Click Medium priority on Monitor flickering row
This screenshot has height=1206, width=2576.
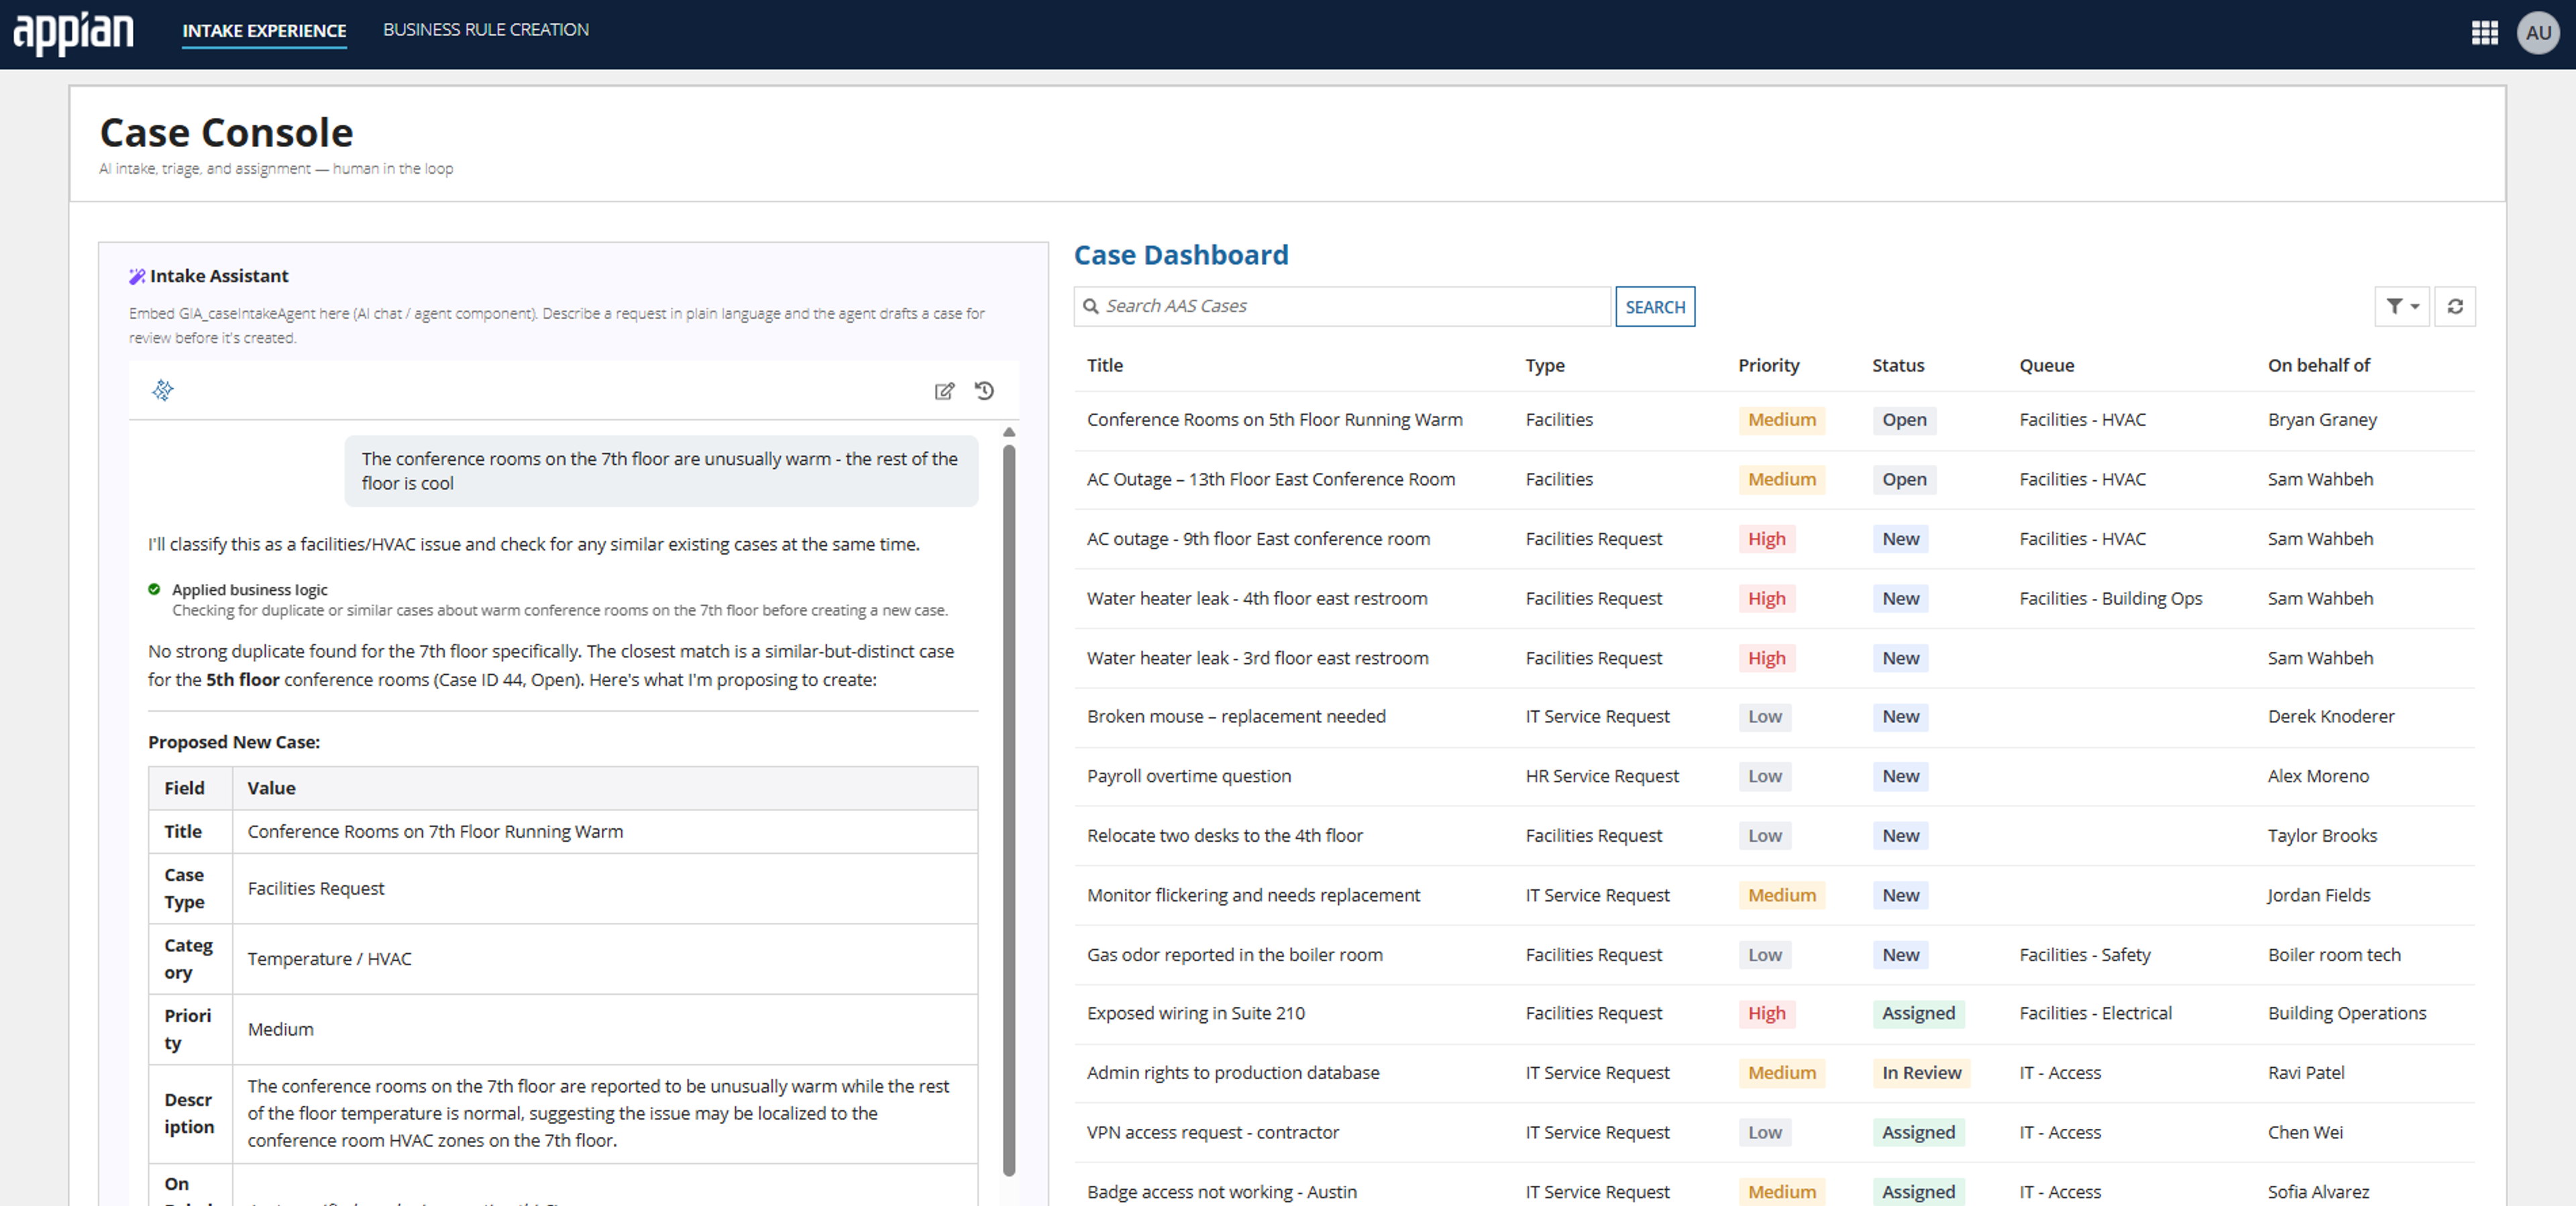(x=1782, y=895)
